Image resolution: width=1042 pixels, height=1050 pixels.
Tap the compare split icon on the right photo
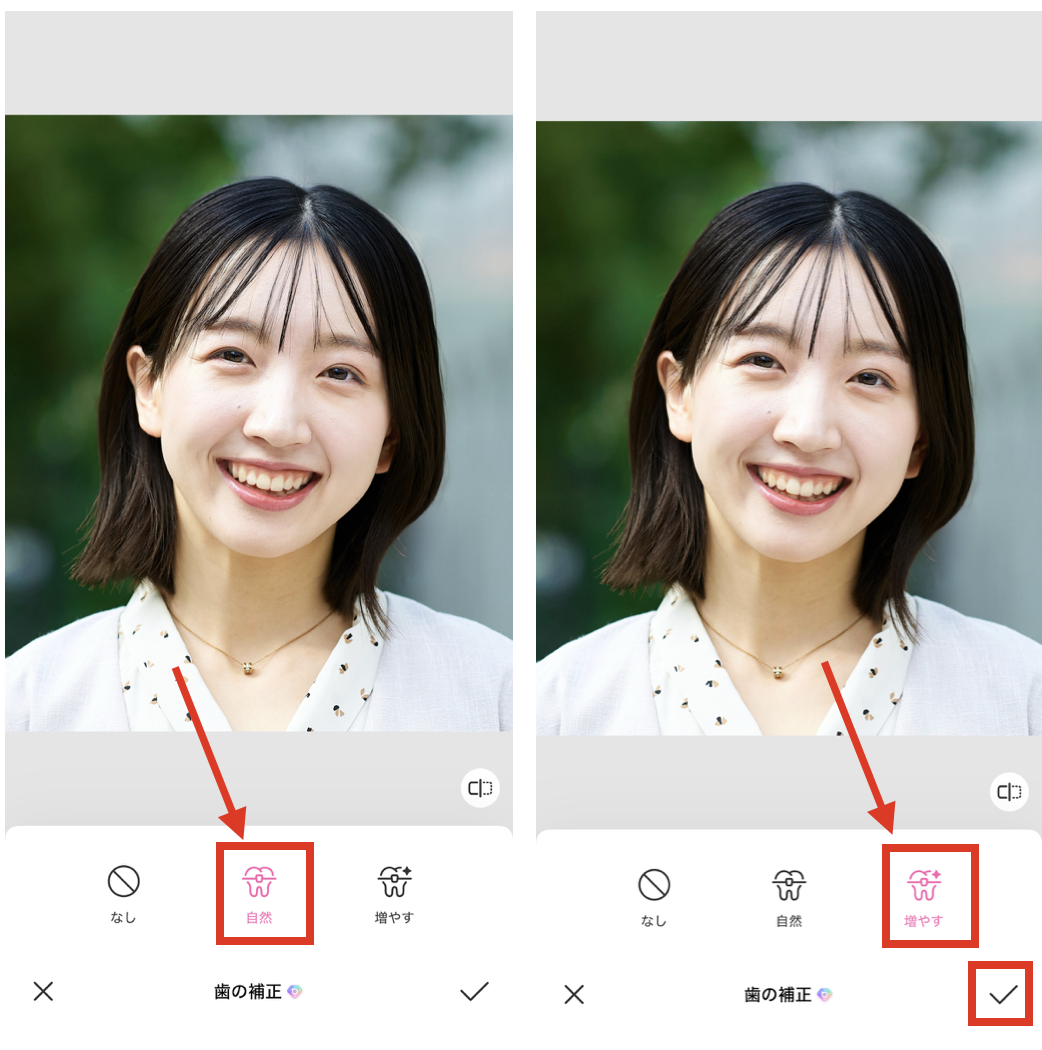(1008, 791)
